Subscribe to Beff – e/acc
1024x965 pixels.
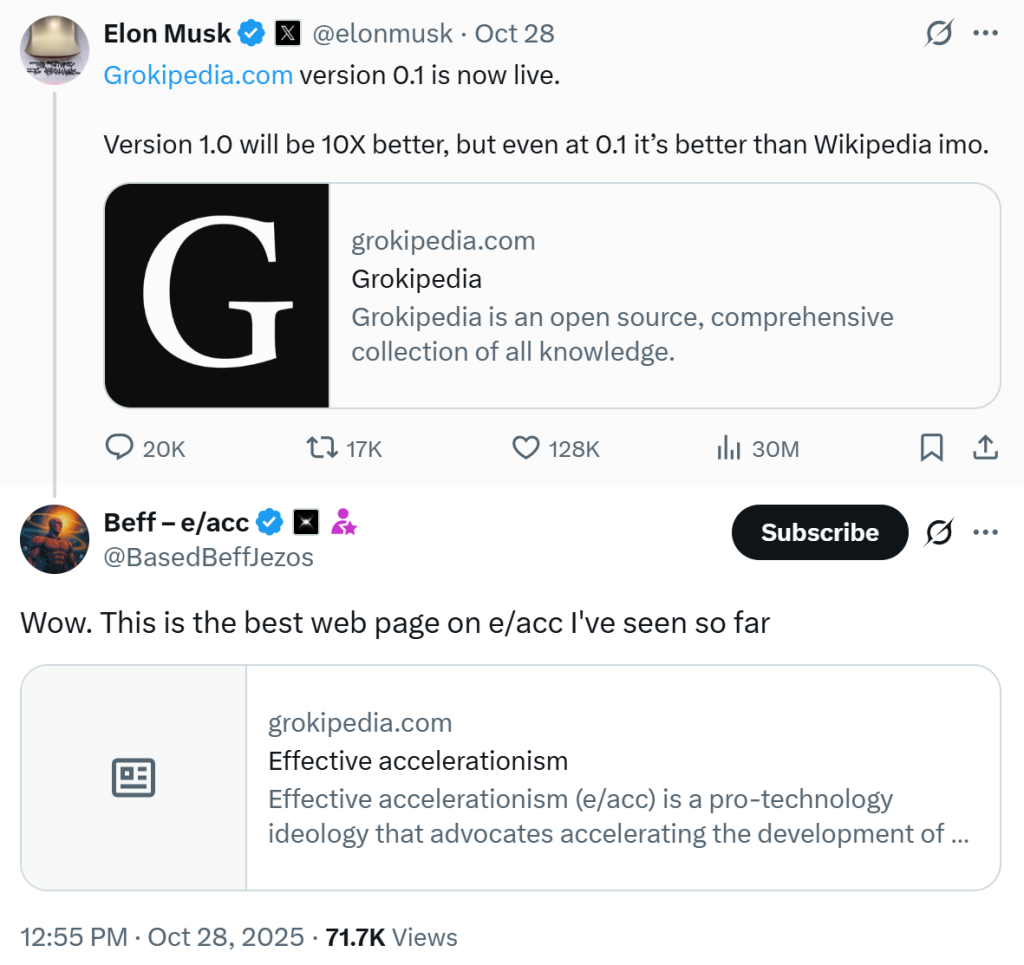[819, 533]
